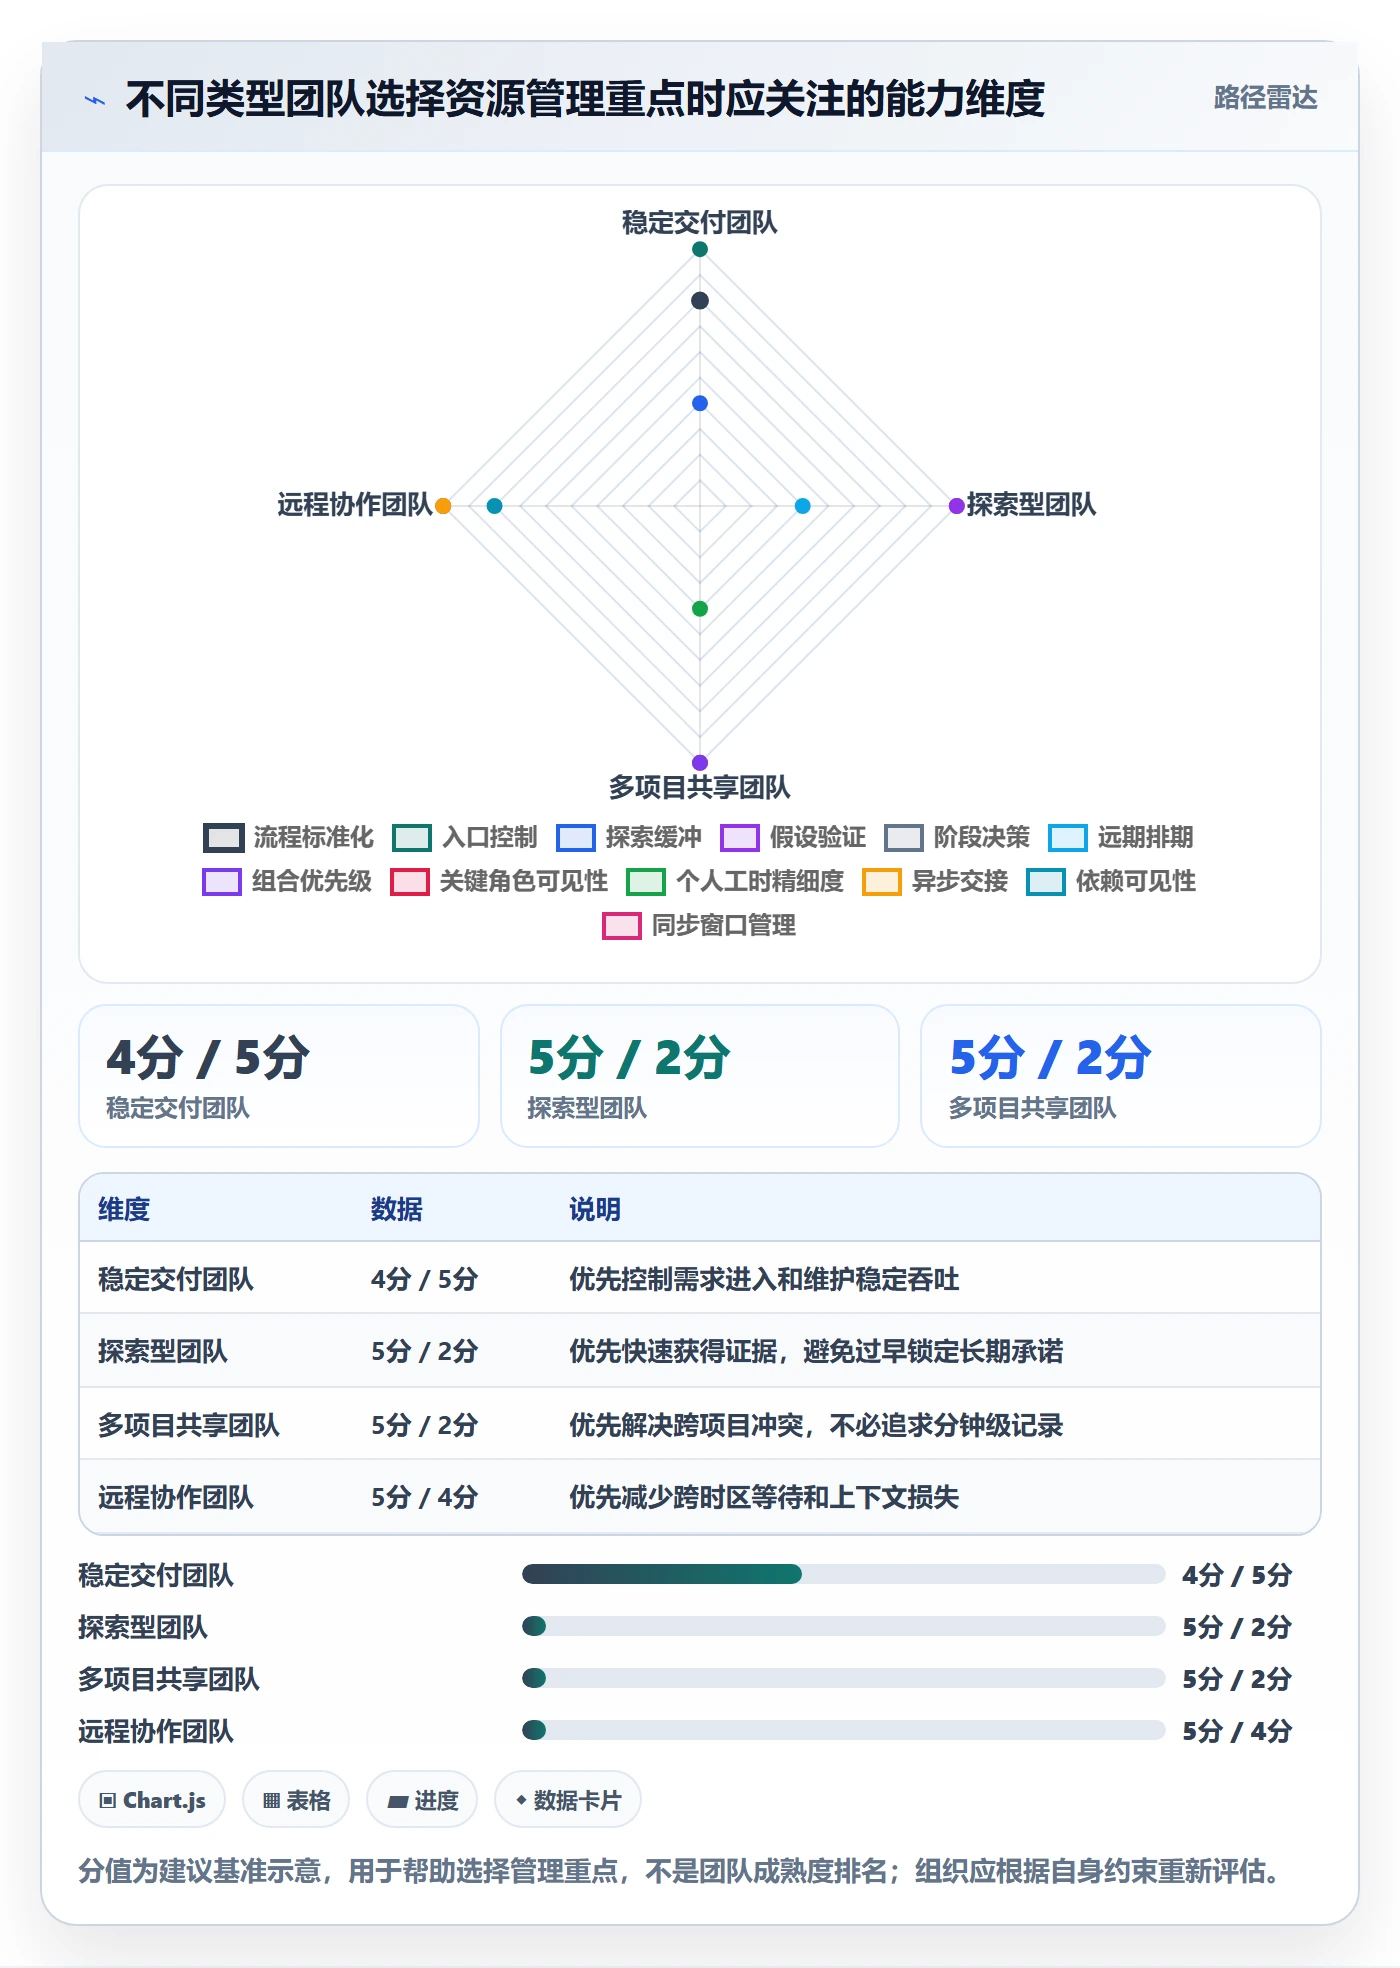The height and width of the screenshot is (1968, 1400).
Task: Click the 稳定交付团队 axis label above the radar
Action: pos(700,222)
